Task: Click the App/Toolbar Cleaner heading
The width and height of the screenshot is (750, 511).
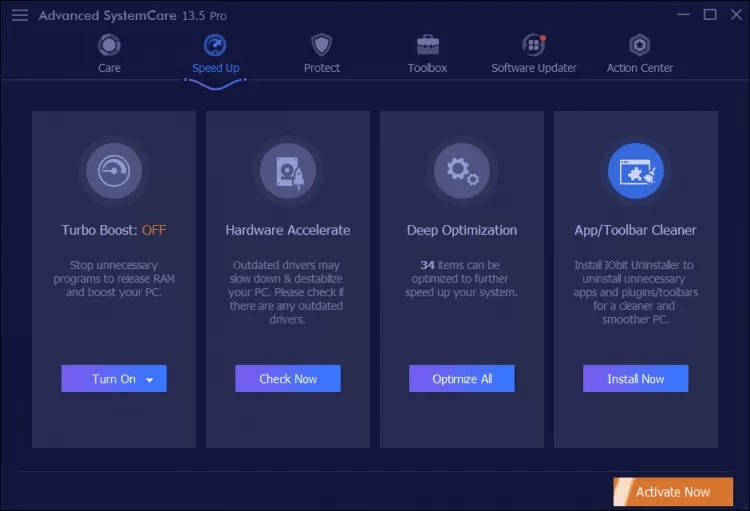Action: pos(636,230)
